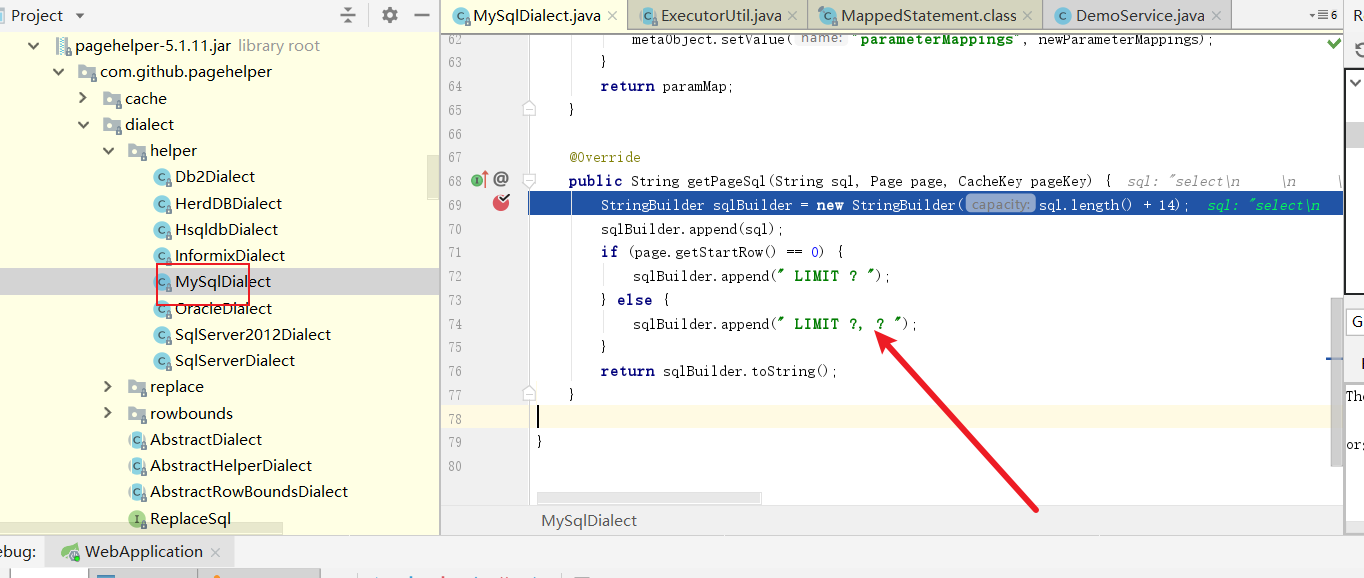Collapse the dialect package folder
Image resolution: width=1364 pixels, height=578 pixels.
tap(84, 125)
